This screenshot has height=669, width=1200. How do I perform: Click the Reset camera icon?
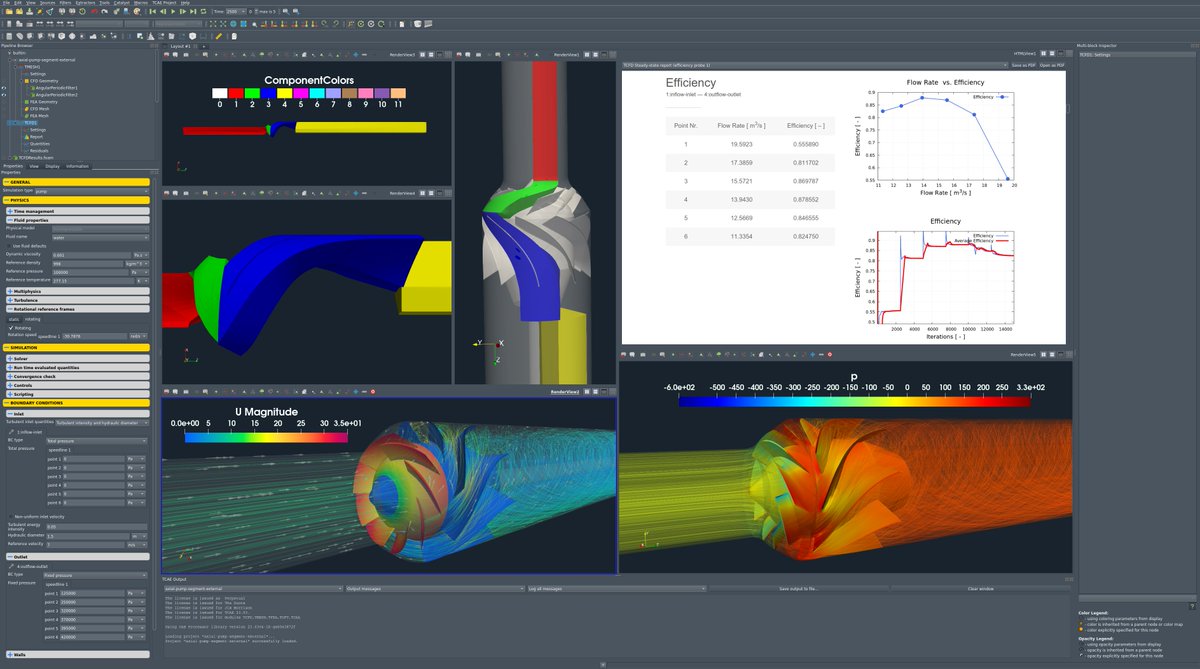(213, 23)
